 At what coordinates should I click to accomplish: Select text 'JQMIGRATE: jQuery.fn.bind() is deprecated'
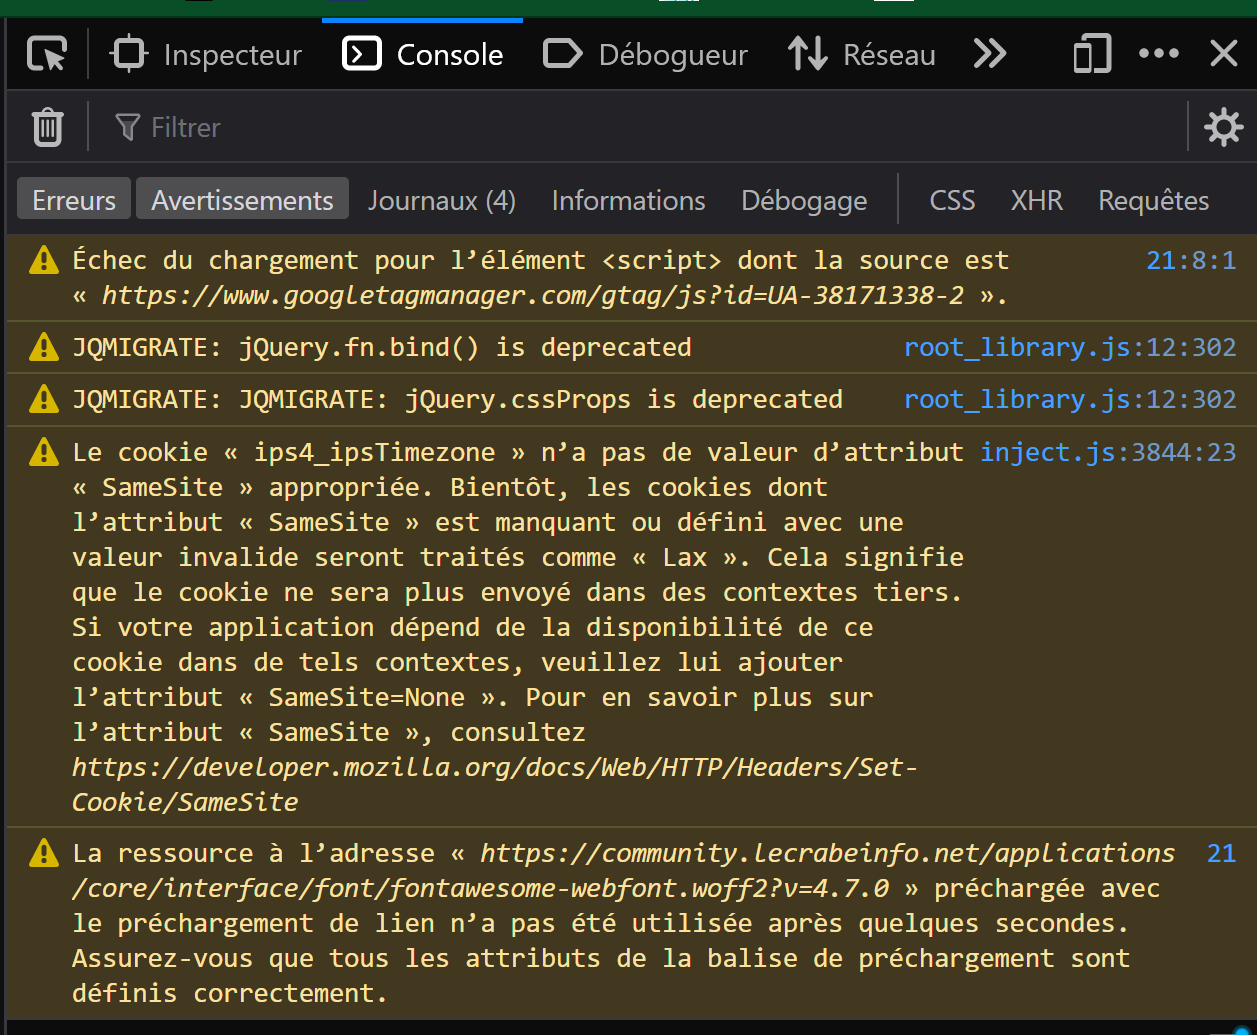pyautogui.click(x=382, y=347)
